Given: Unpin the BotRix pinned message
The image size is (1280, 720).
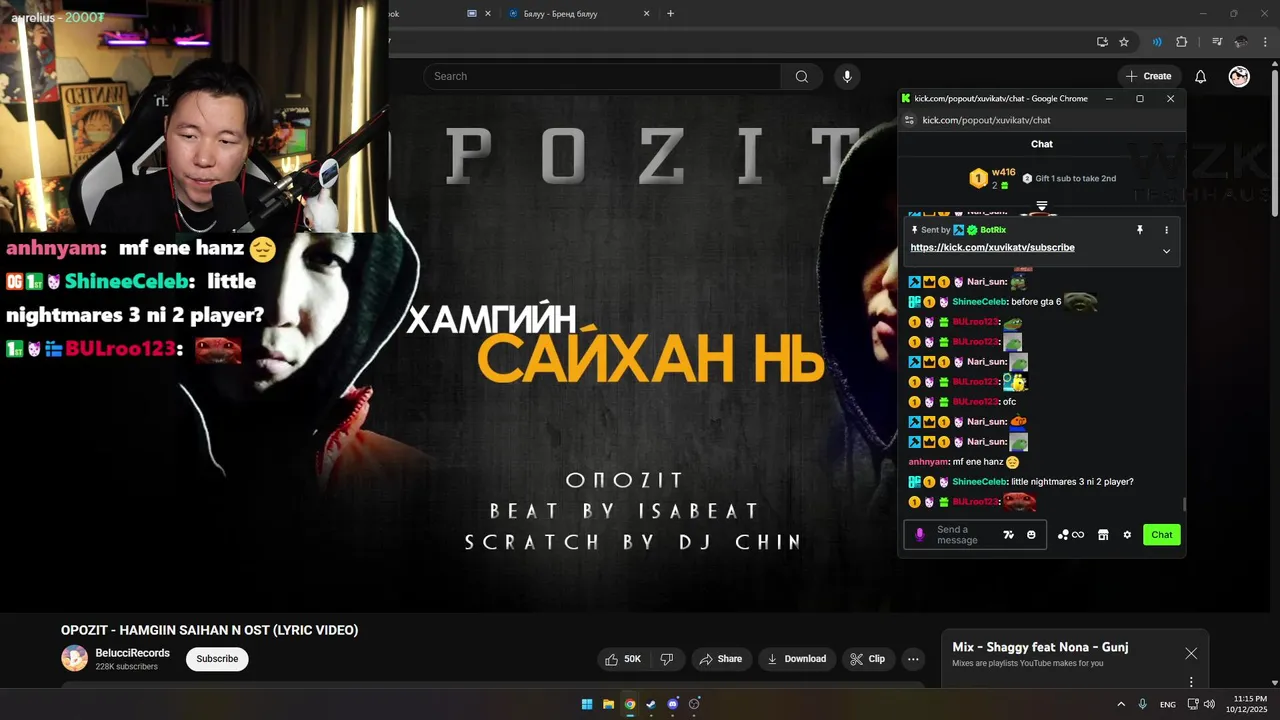Looking at the screenshot, I should tap(1139, 230).
